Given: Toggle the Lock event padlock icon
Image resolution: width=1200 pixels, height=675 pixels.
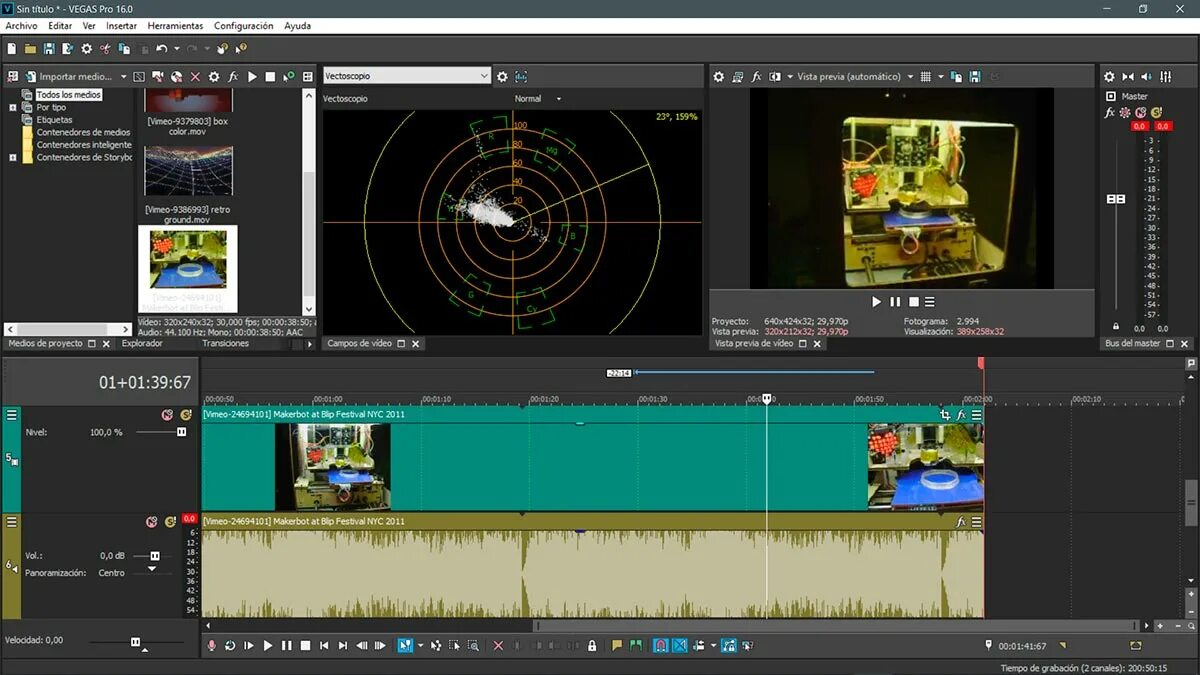Looking at the screenshot, I should [x=592, y=646].
